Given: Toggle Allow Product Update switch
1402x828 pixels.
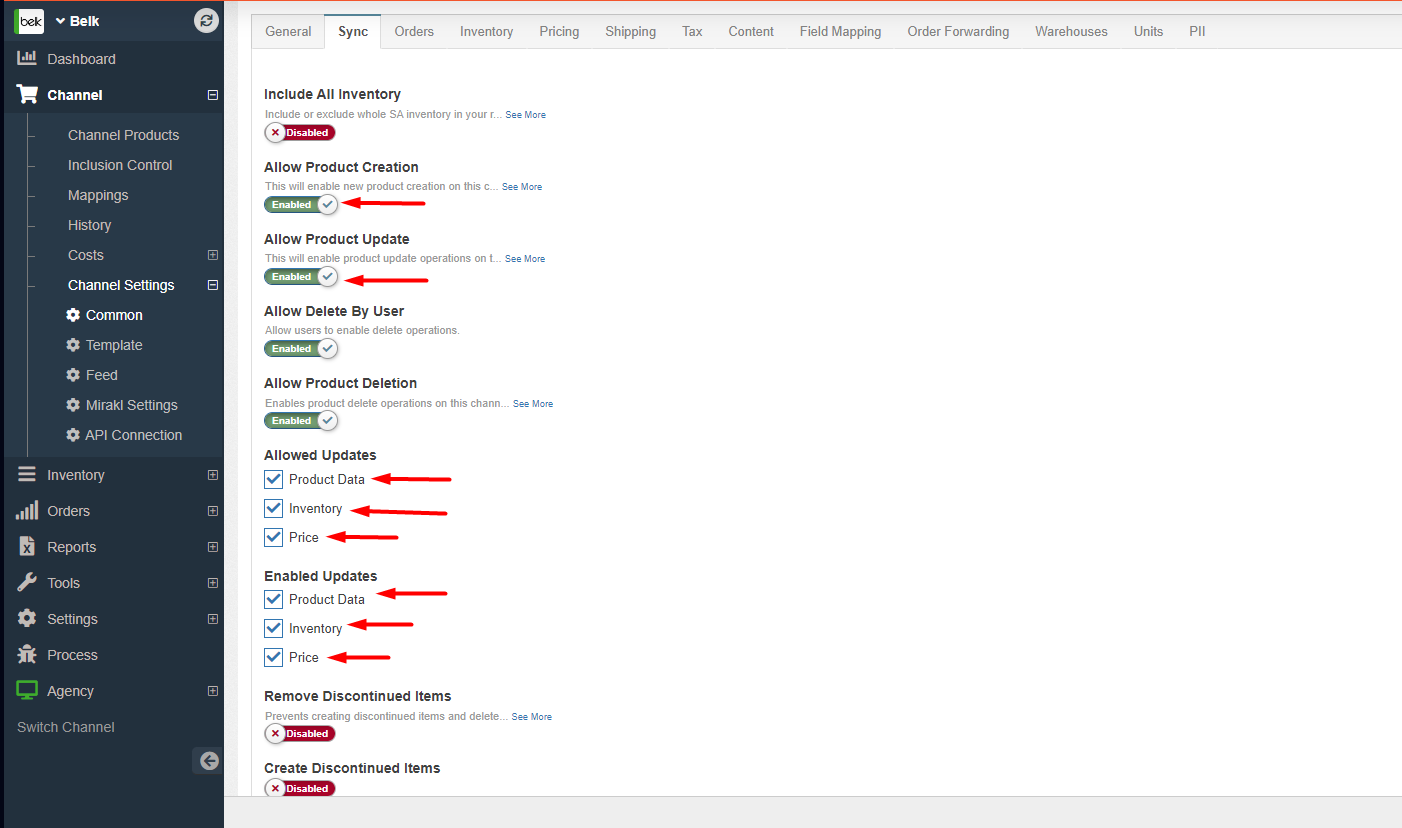Looking at the screenshot, I should (x=301, y=276).
